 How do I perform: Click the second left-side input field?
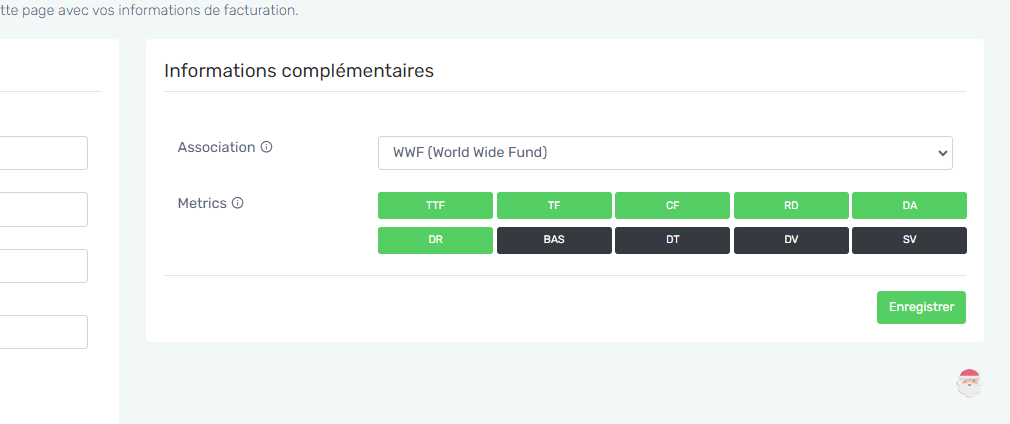(x=44, y=209)
